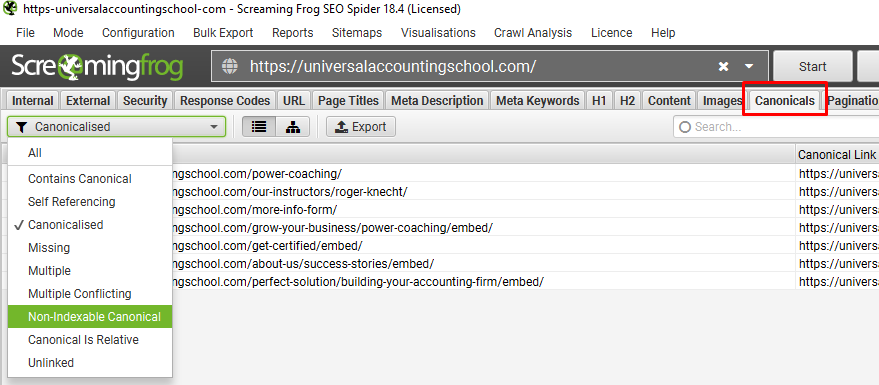Switch to the H2 tab
Image resolution: width=879 pixels, height=385 pixels.
click(627, 100)
